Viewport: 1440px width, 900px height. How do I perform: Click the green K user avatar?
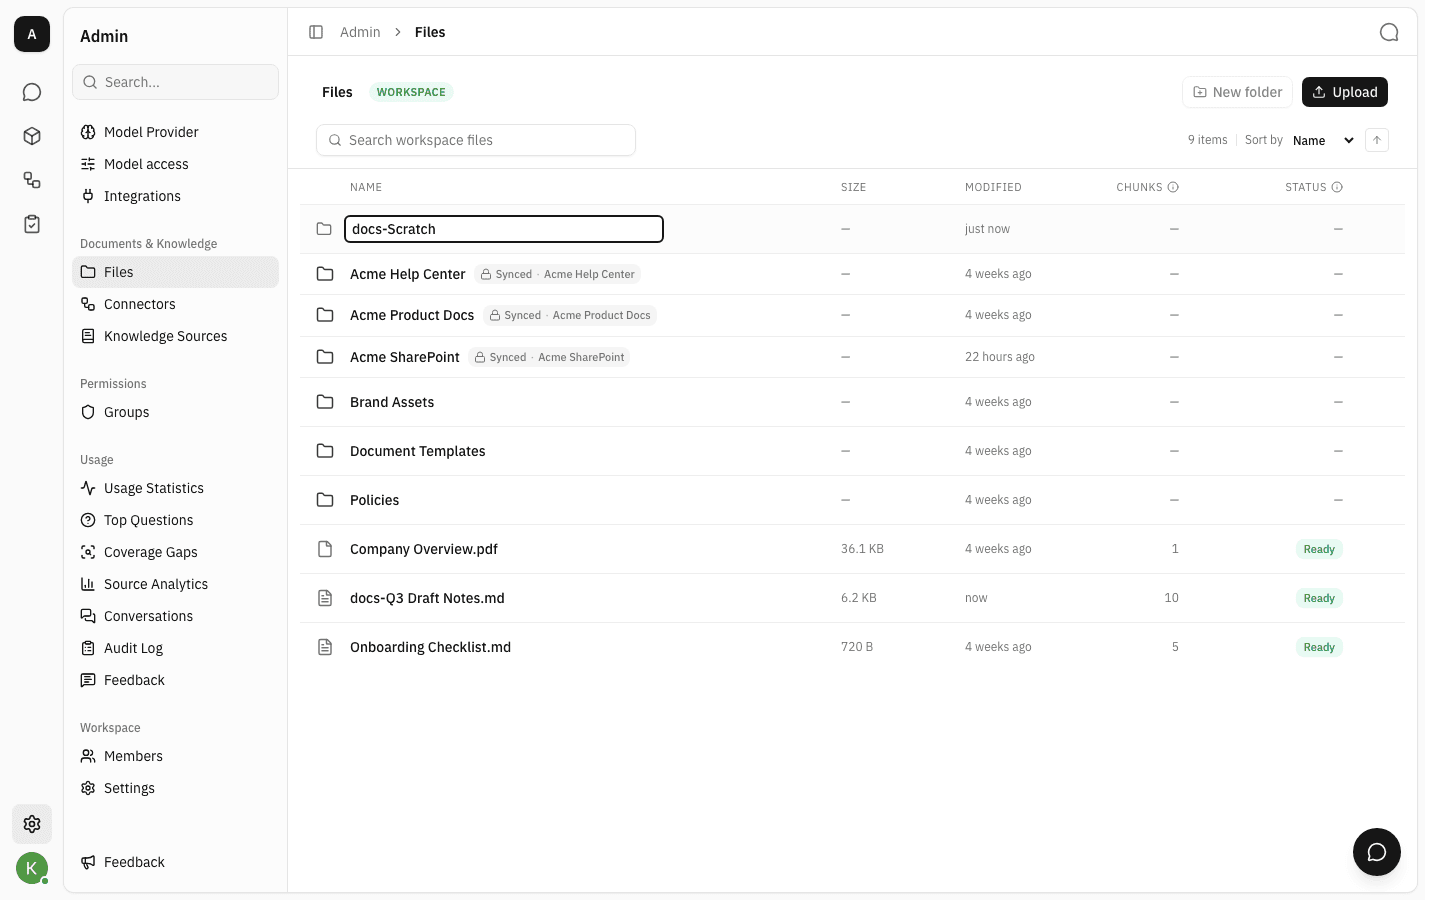[x=32, y=868]
